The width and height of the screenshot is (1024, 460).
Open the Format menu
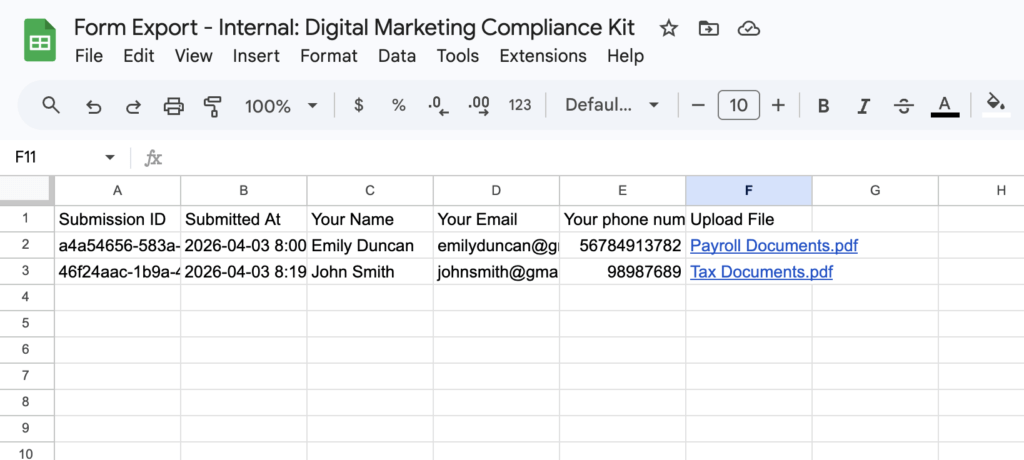(x=328, y=56)
